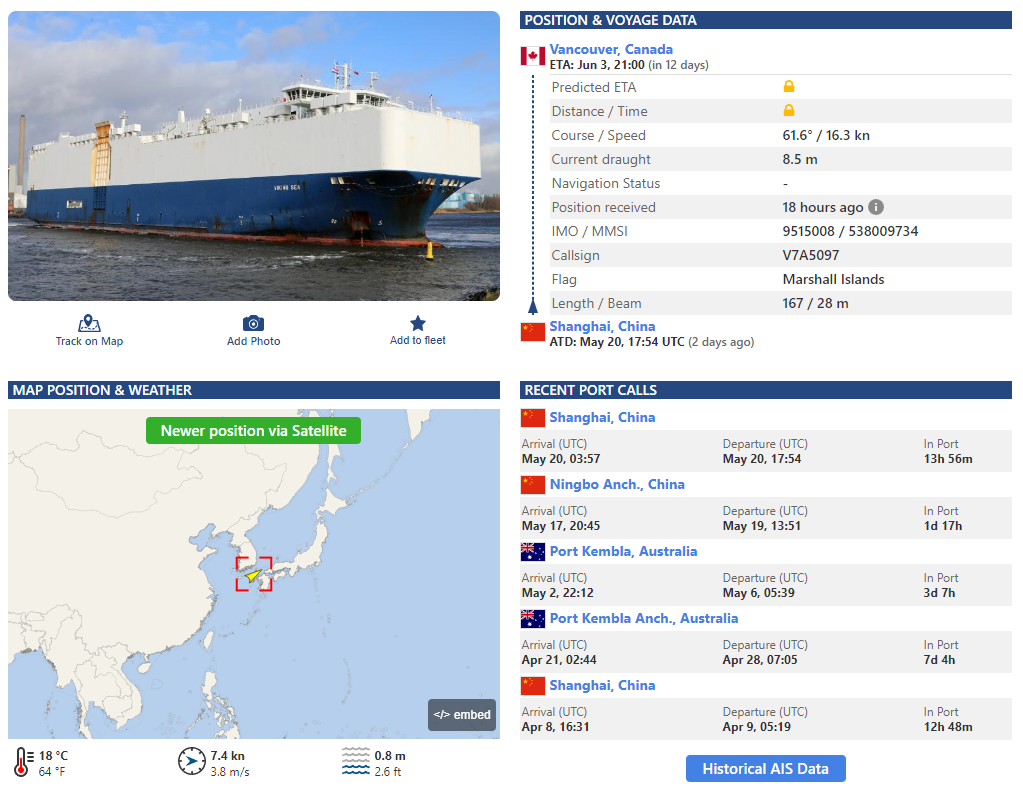Click the Track on Map icon
Viewport: 1023px width, 792px height.
(89, 323)
